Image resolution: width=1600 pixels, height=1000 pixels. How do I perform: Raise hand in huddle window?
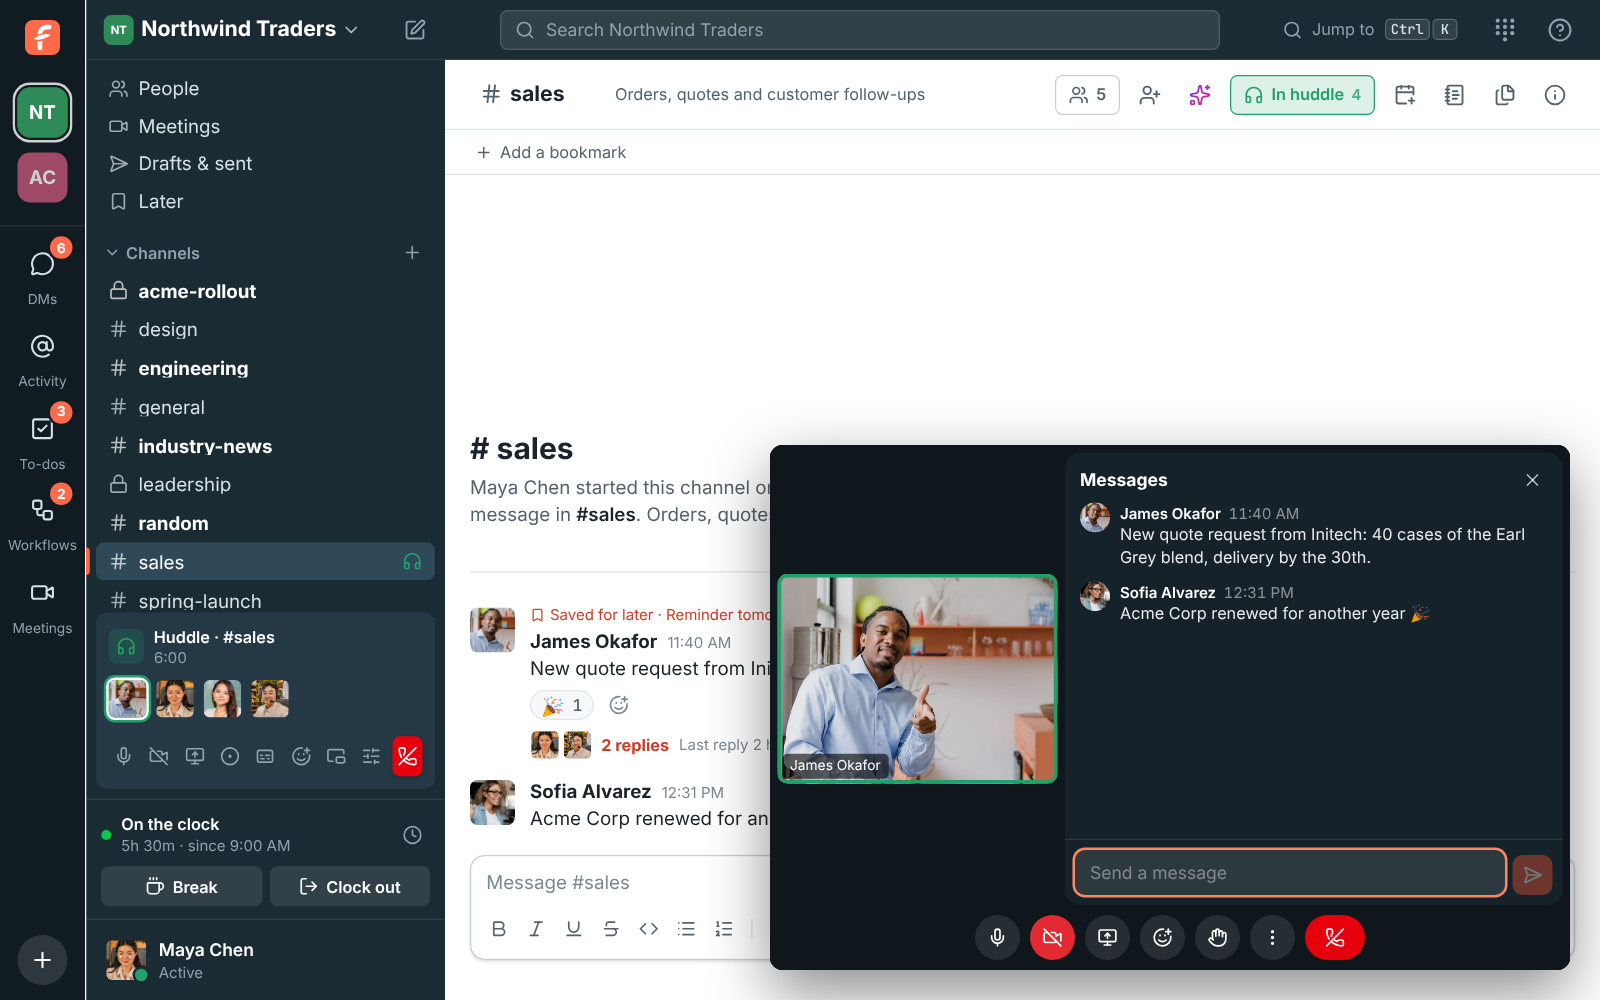(x=1217, y=937)
